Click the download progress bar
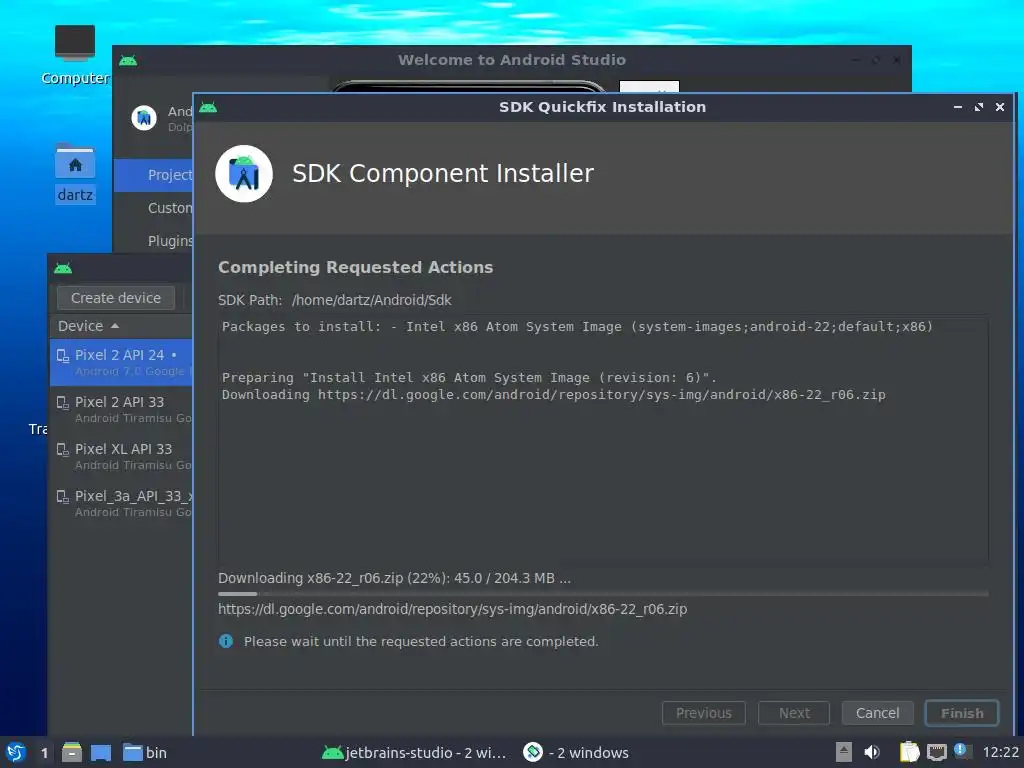 pos(603,594)
